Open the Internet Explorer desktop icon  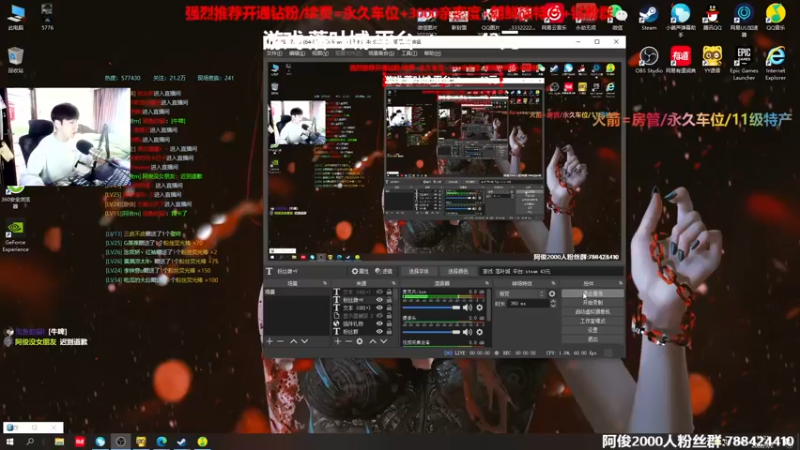click(x=775, y=63)
